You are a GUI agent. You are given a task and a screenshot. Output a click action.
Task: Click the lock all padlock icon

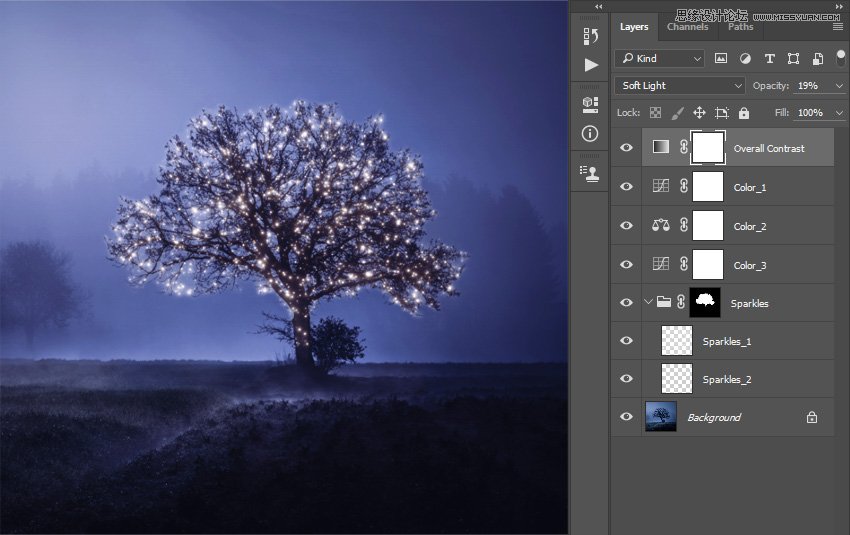[743, 113]
